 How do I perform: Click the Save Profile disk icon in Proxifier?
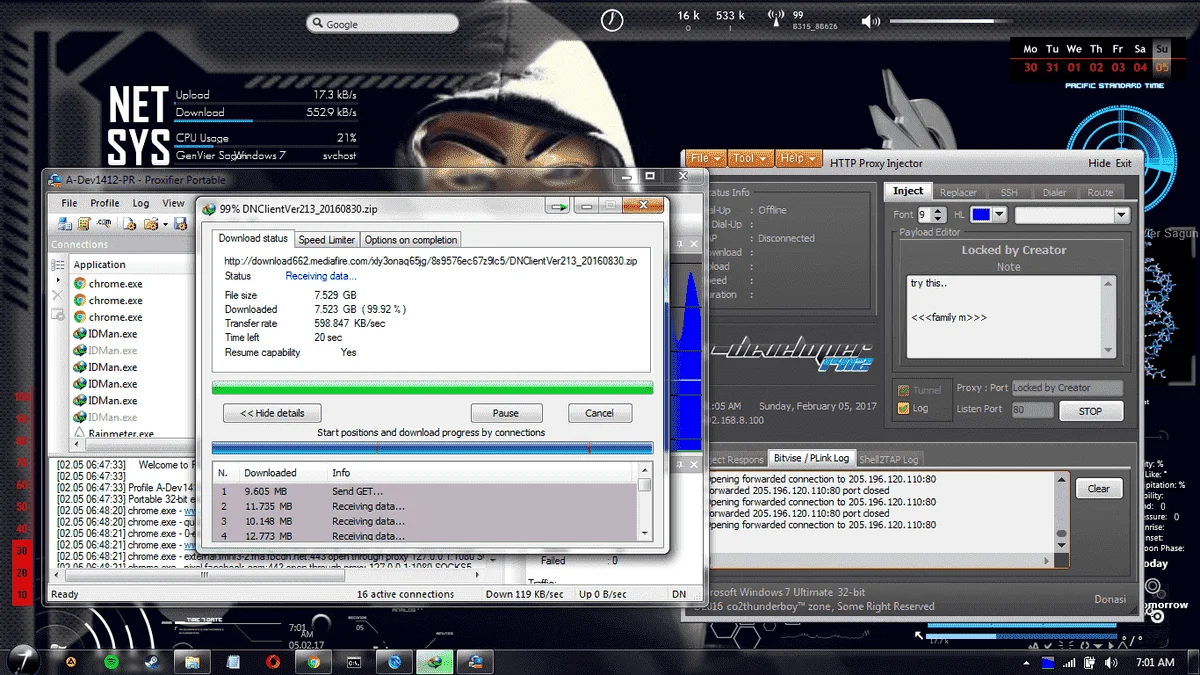[x=180, y=224]
